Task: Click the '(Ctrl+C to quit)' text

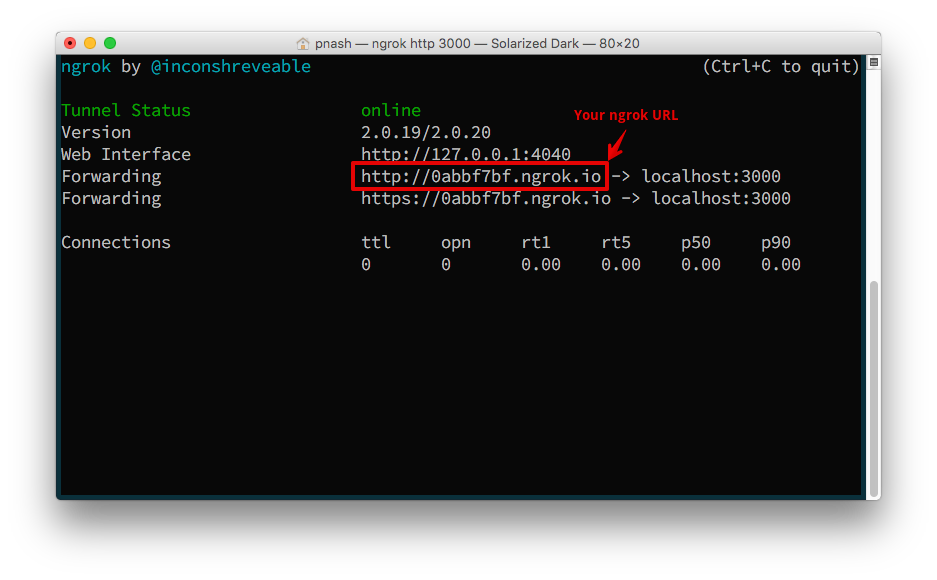Action: click(781, 66)
